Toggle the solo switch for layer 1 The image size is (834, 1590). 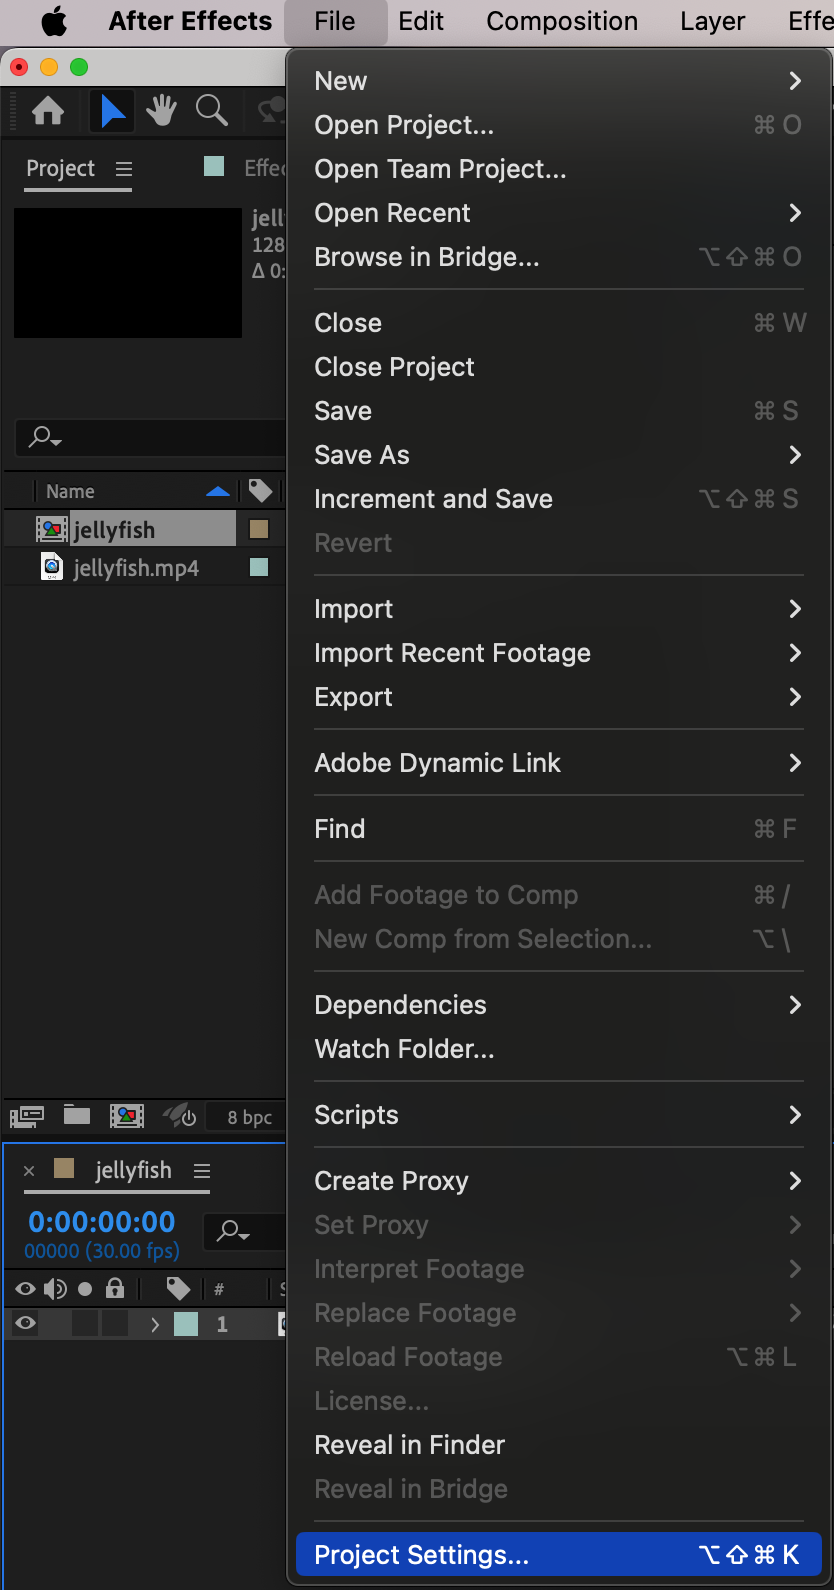click(85, 1324)
